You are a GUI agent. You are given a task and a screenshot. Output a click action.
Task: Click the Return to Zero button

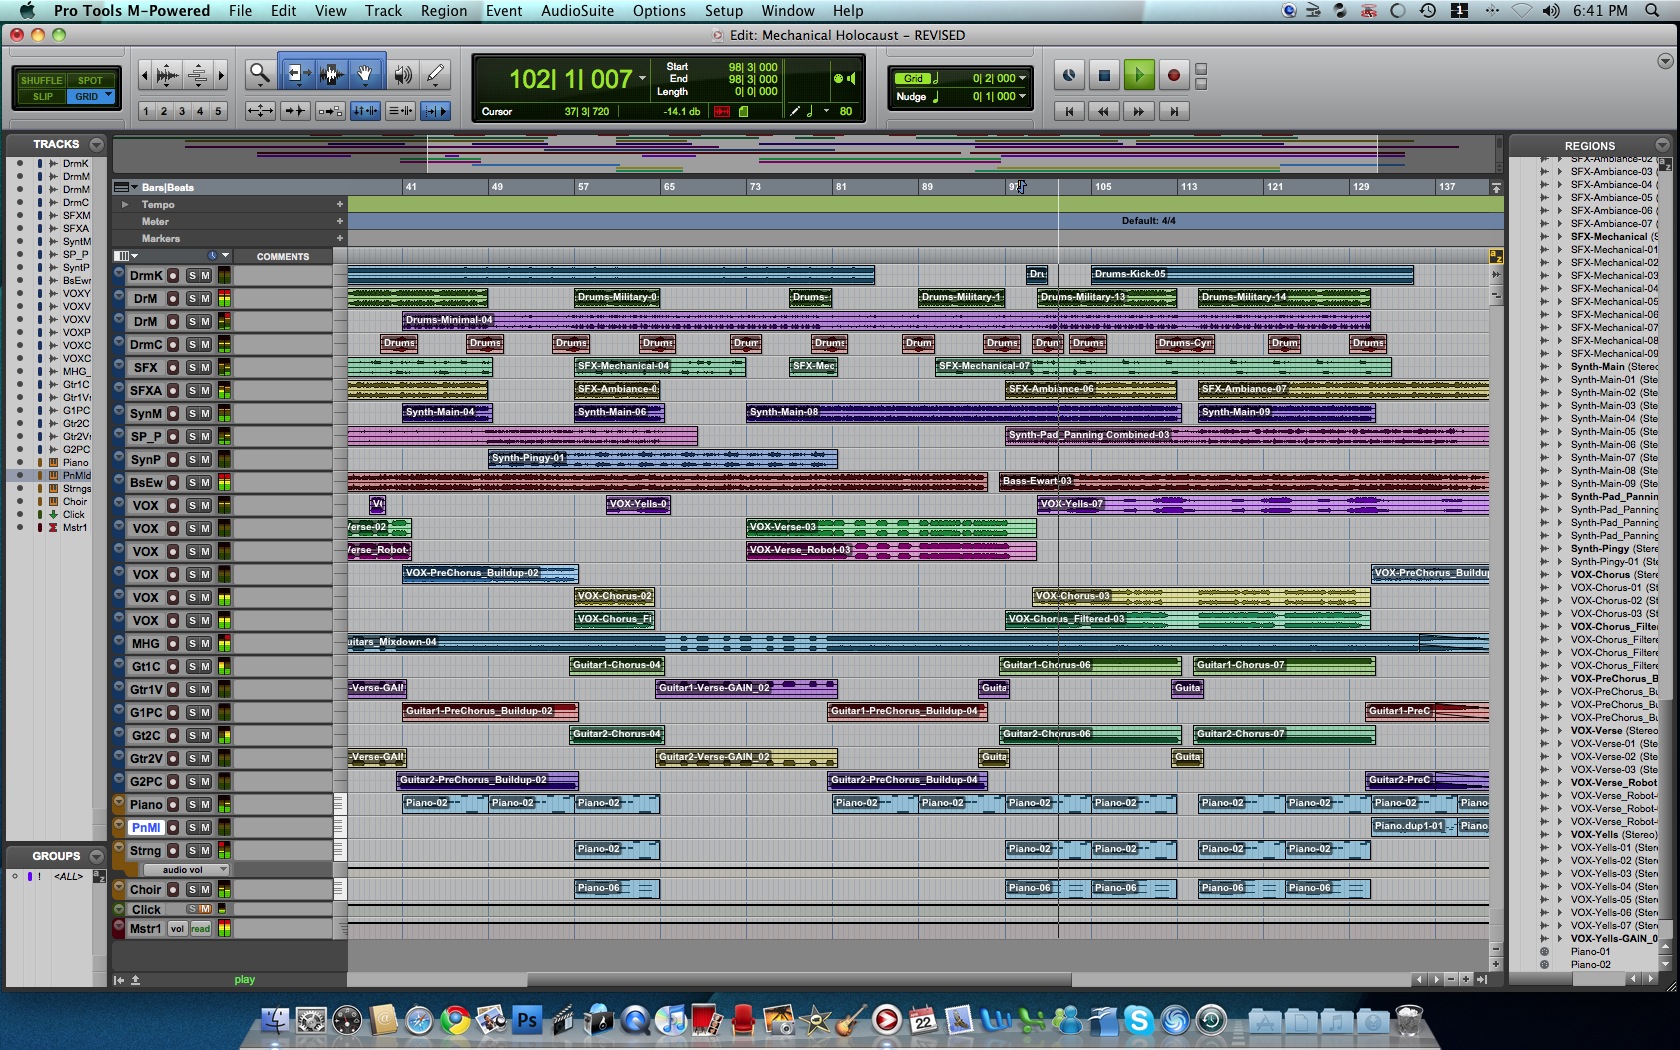tap(1069, 111)
